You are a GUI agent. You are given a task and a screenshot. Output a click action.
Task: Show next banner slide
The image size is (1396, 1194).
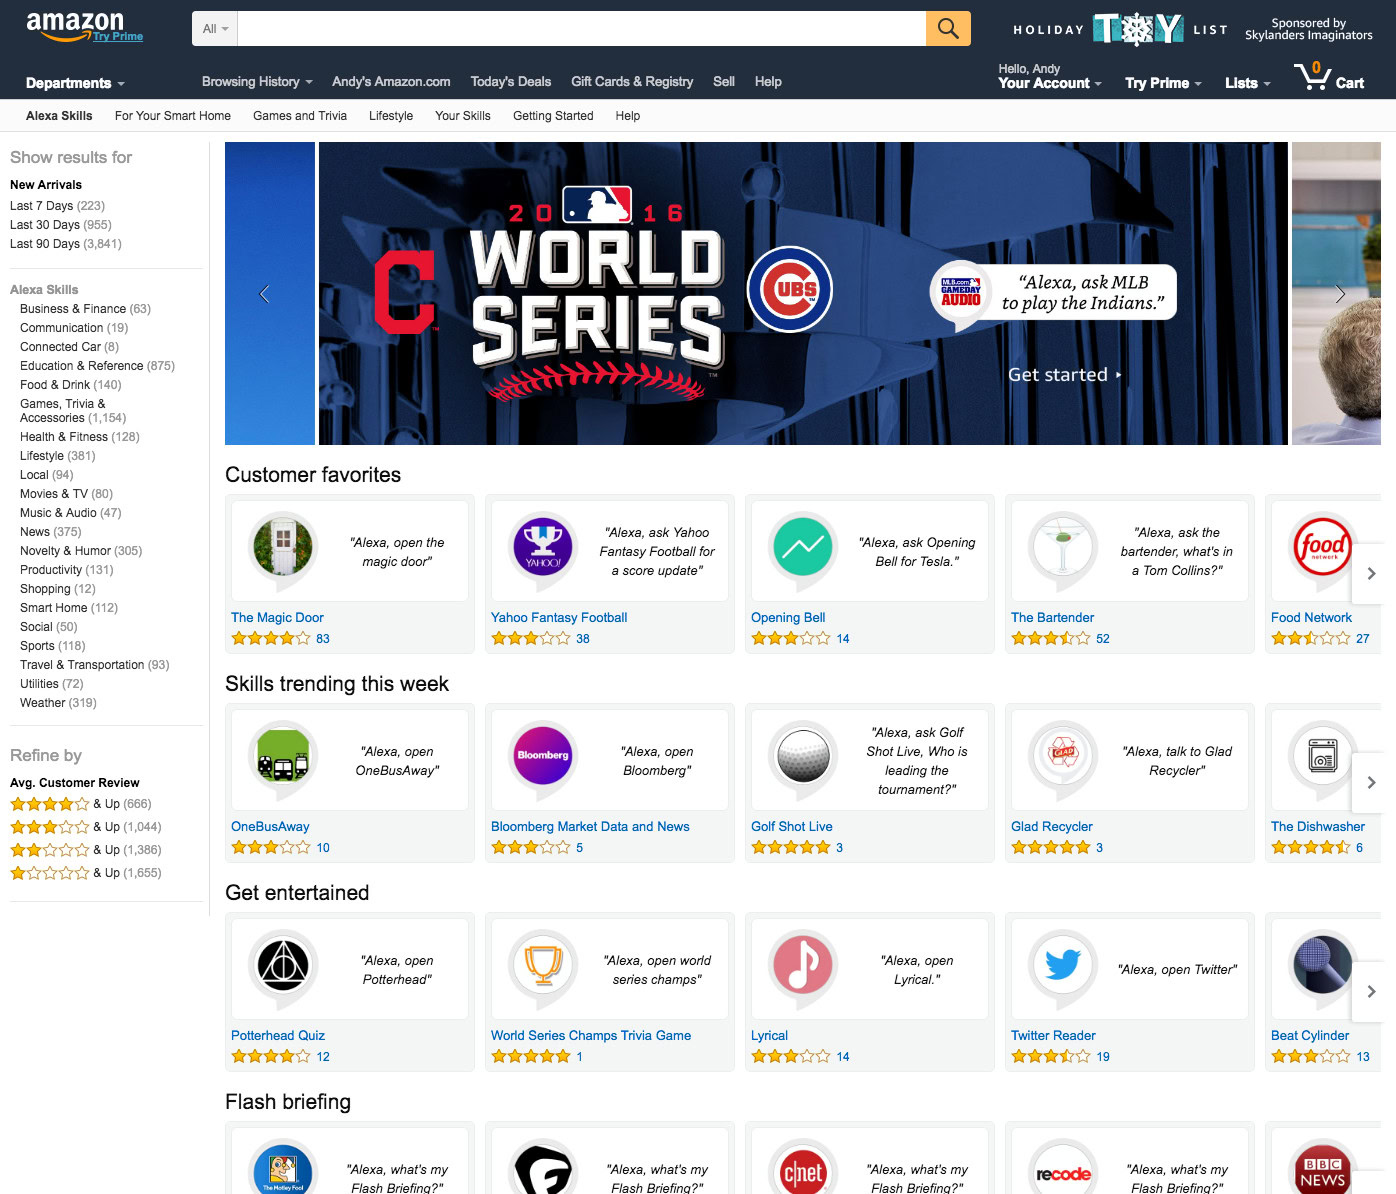1340,294
